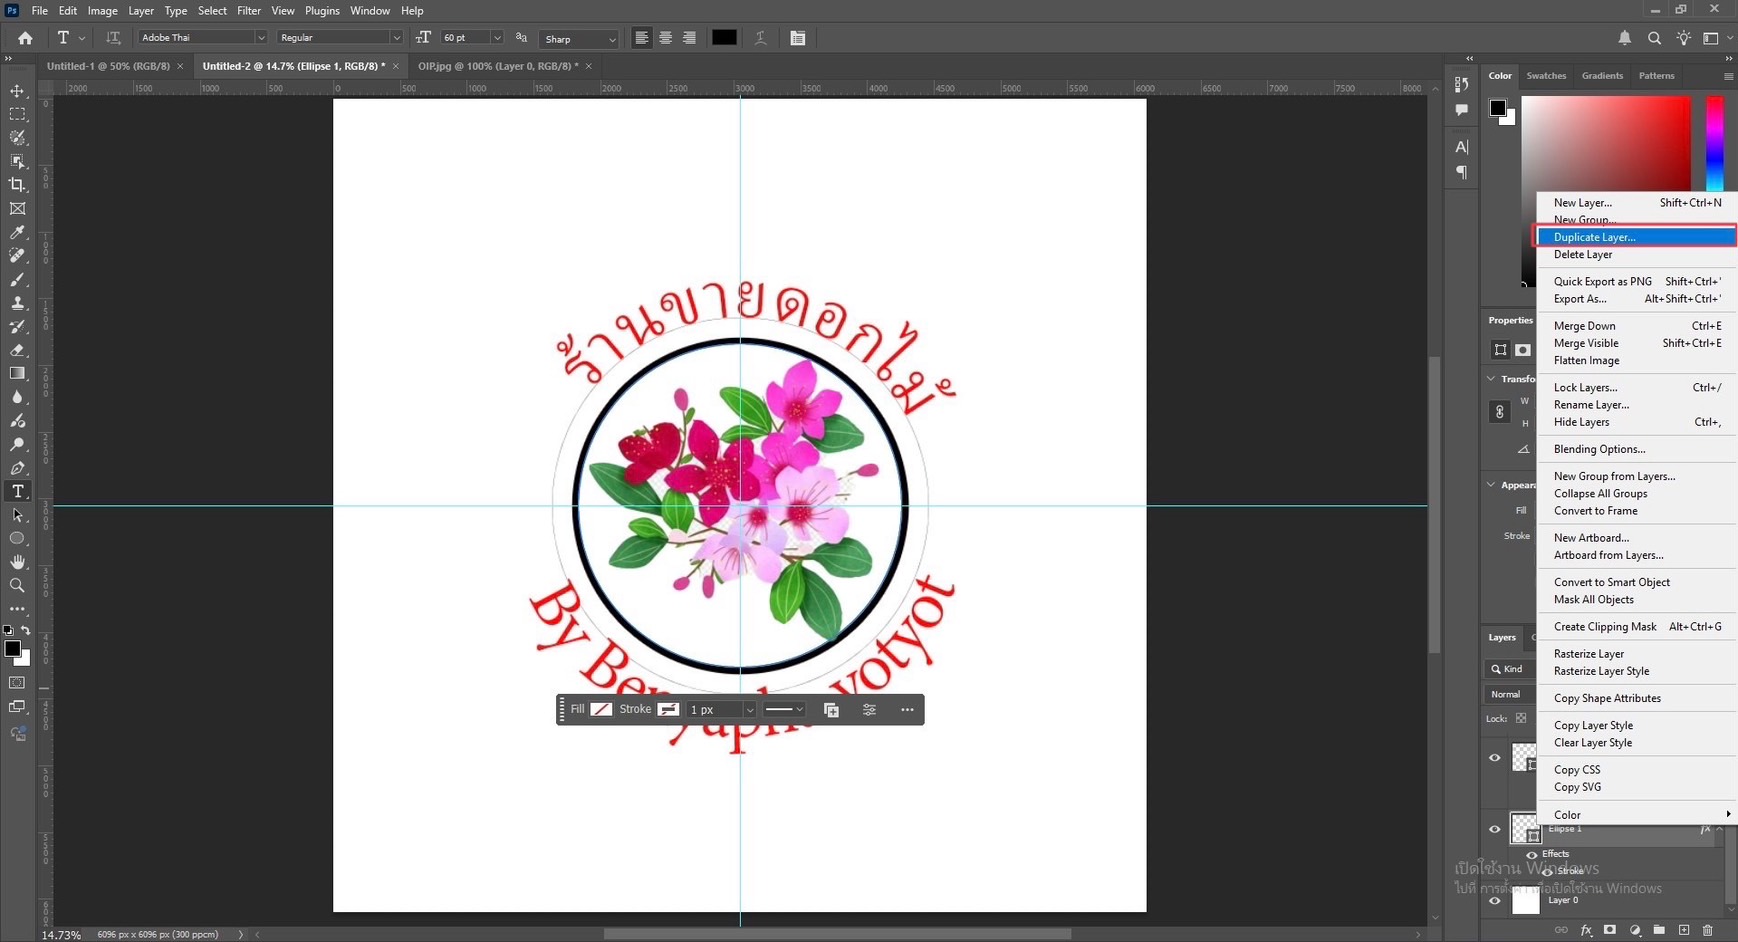Image resolution: width=1738 pixels, height=942 pixels.
Task: Click the Zoom tool in toolbar
Action: 17,586
